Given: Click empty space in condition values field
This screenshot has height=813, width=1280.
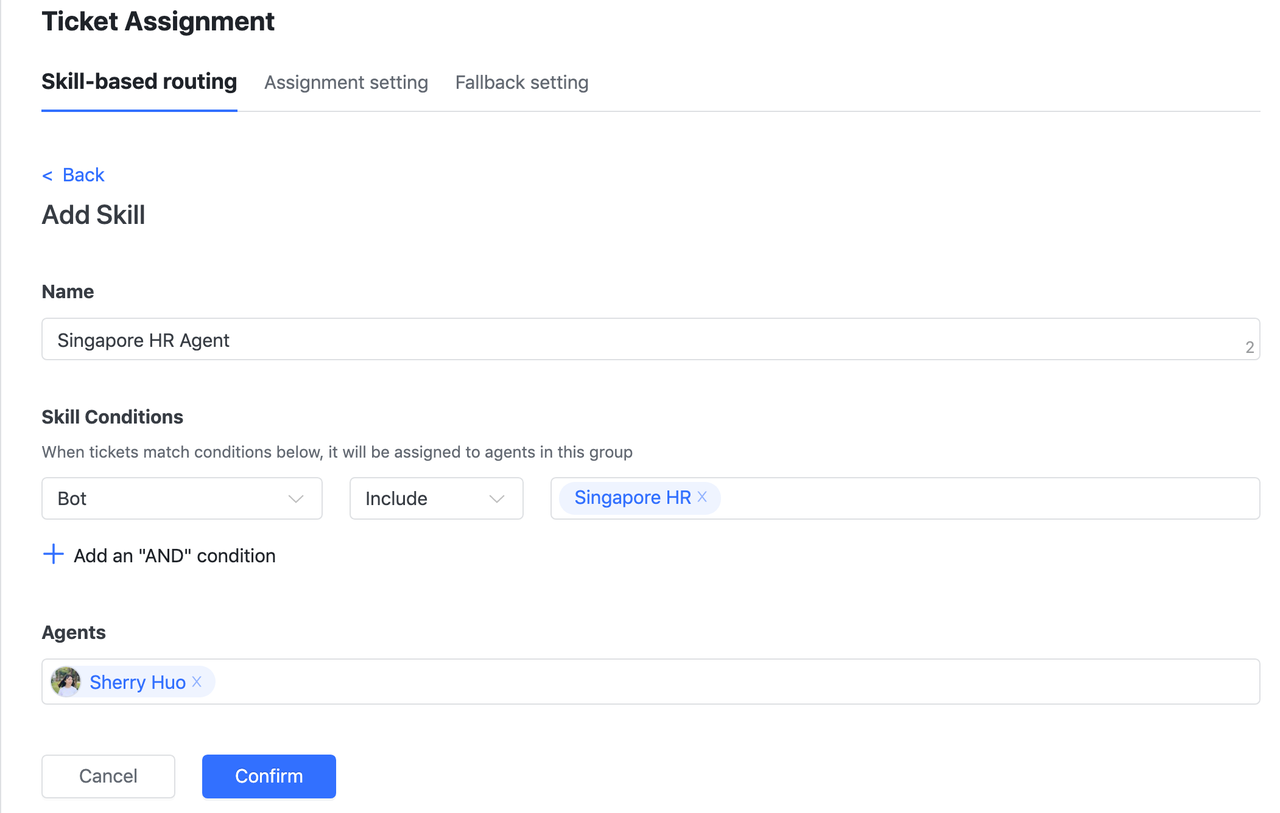Looking at the screenshot, I should click(x=980, y=499).
